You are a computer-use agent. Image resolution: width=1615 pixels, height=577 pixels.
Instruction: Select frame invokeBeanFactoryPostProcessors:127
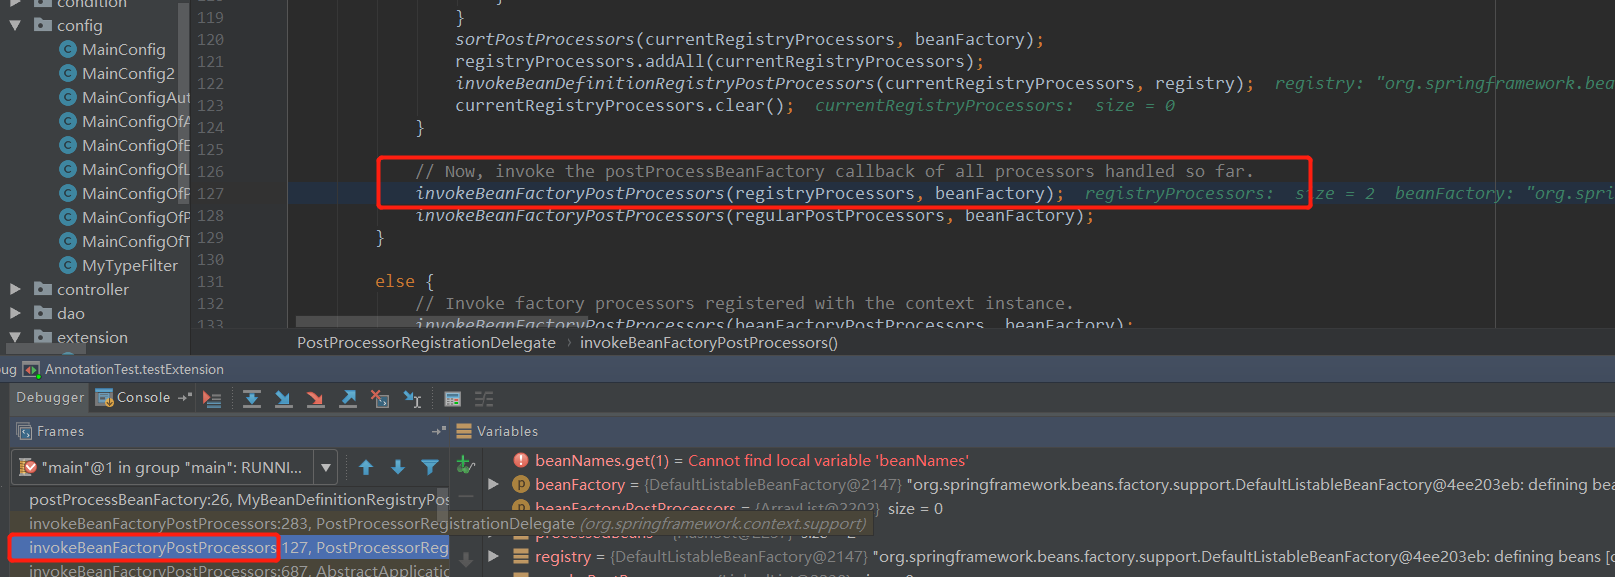pos(229,547)
